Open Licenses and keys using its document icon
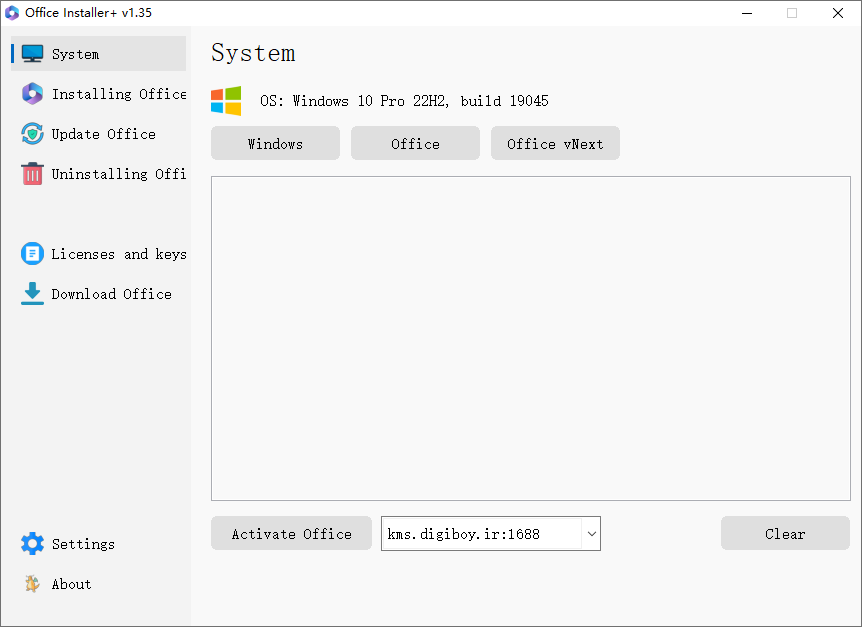862x627 pixels. coord(31,253)
